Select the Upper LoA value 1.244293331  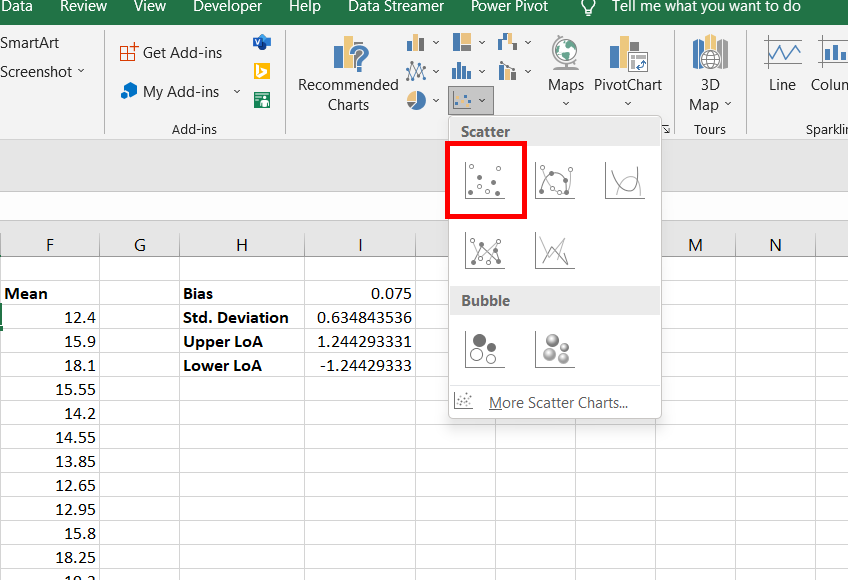tap(360, 341)
